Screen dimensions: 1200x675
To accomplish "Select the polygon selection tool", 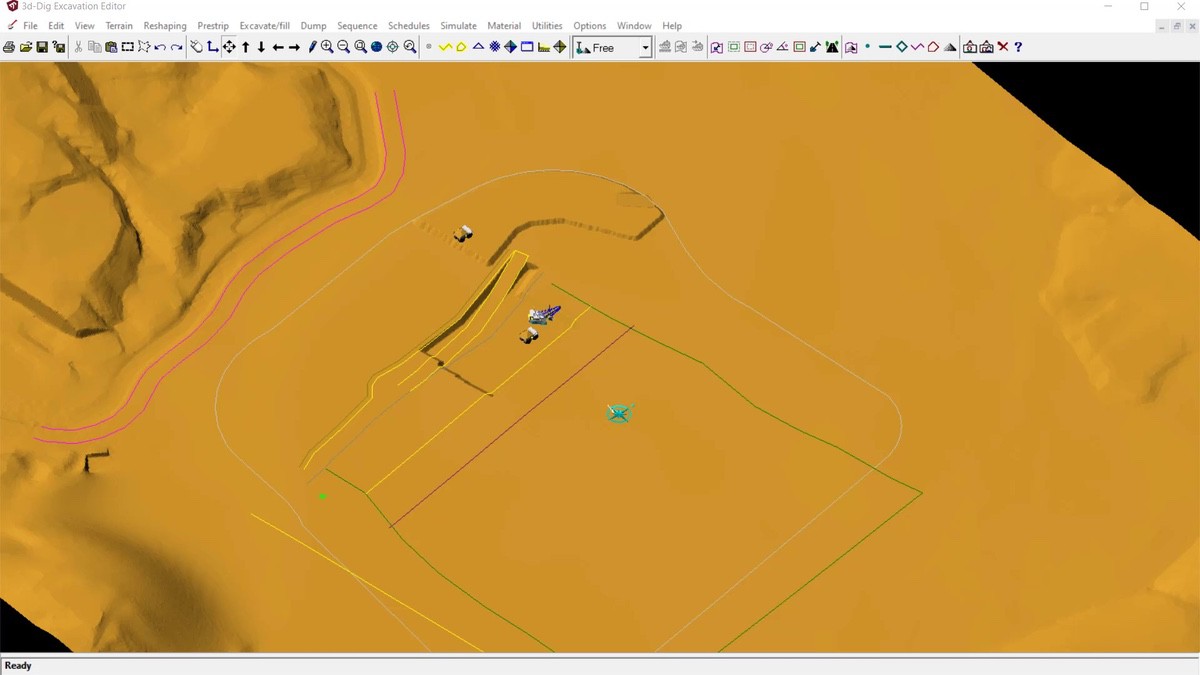I will [x=144, y=47].
